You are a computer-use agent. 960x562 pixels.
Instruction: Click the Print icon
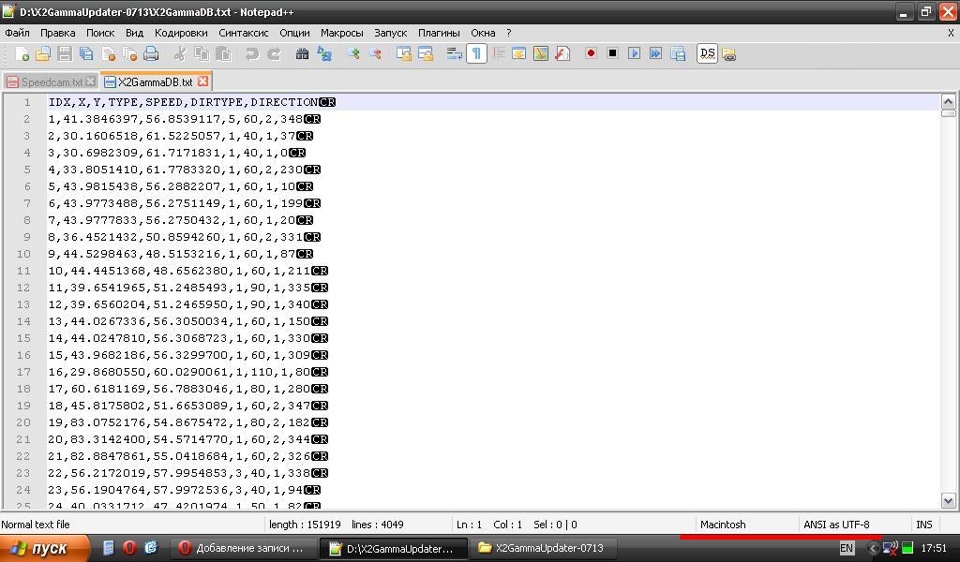[151, 54]
